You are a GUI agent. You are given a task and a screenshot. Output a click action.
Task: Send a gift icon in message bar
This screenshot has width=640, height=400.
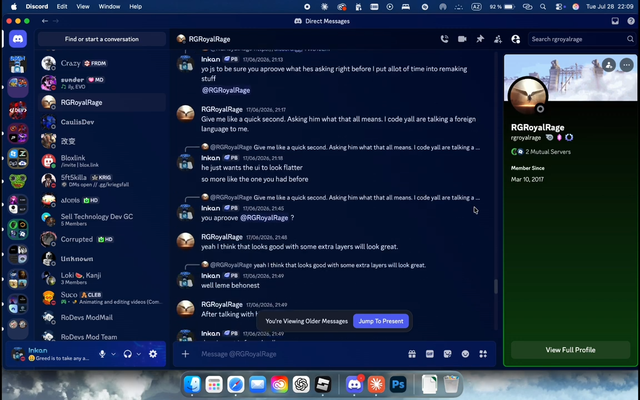[x=412, y=354]
